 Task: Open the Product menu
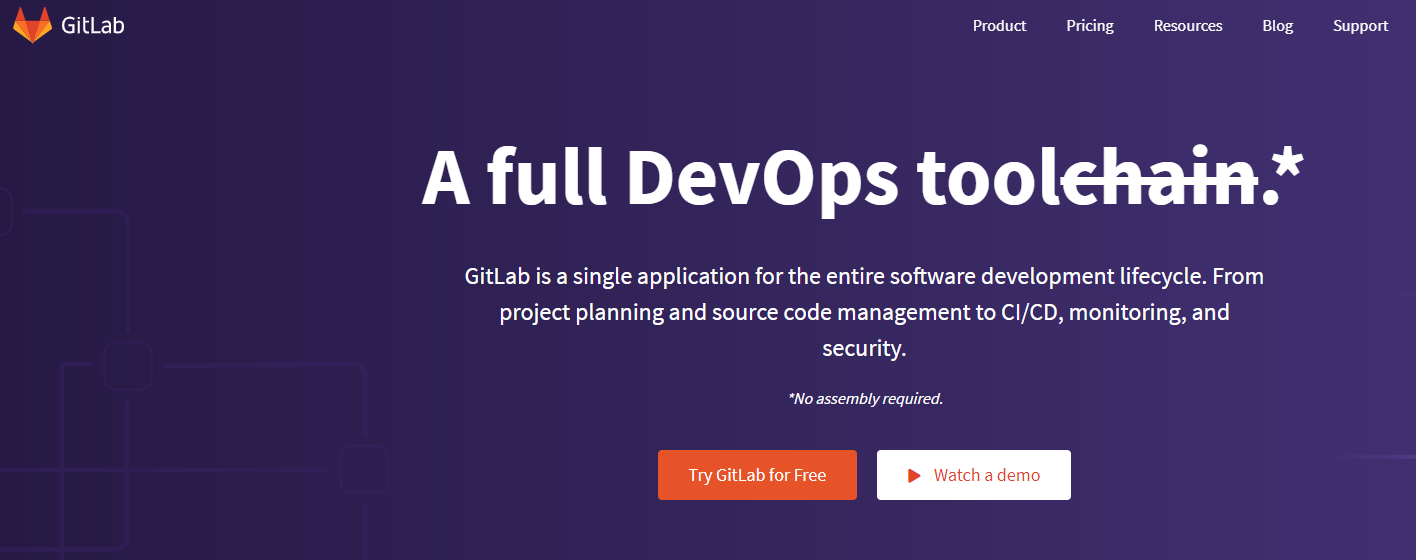999,26
